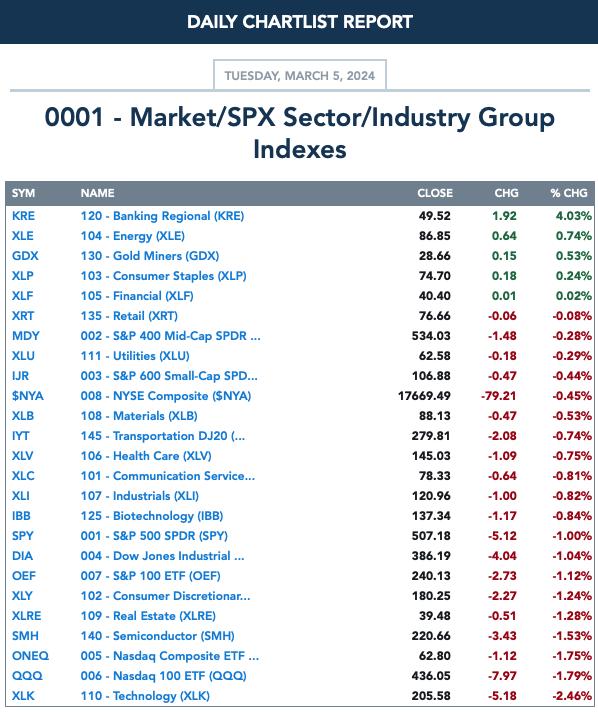Open 111 - Utilities (XLU) link
Viewport: 598px width, 712px height.
click(135, 356)
